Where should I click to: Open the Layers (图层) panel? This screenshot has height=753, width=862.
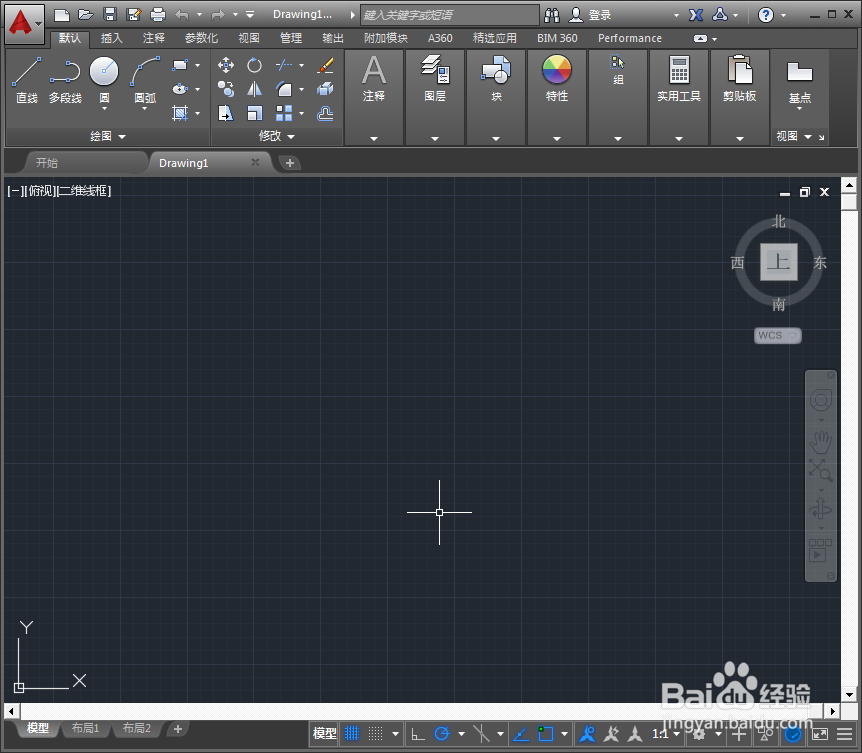[x=435, y=78]
